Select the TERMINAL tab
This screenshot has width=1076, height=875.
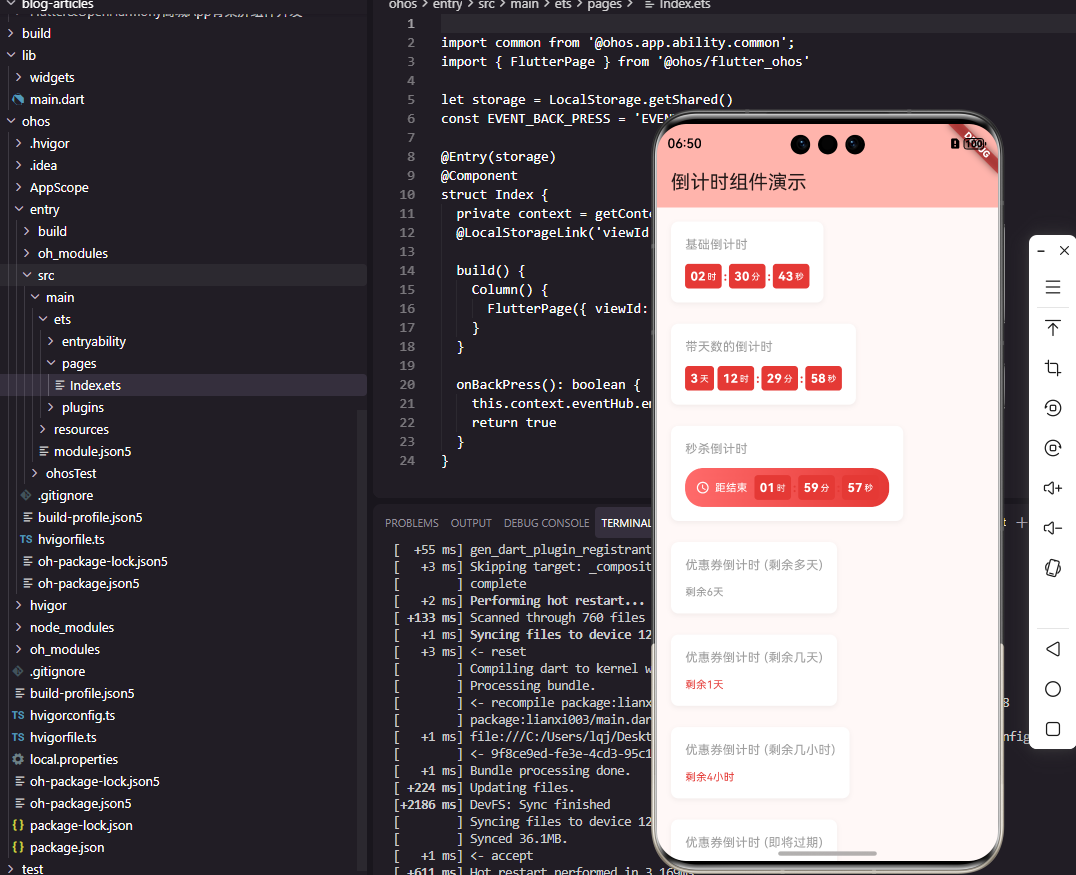coord(626,523)
